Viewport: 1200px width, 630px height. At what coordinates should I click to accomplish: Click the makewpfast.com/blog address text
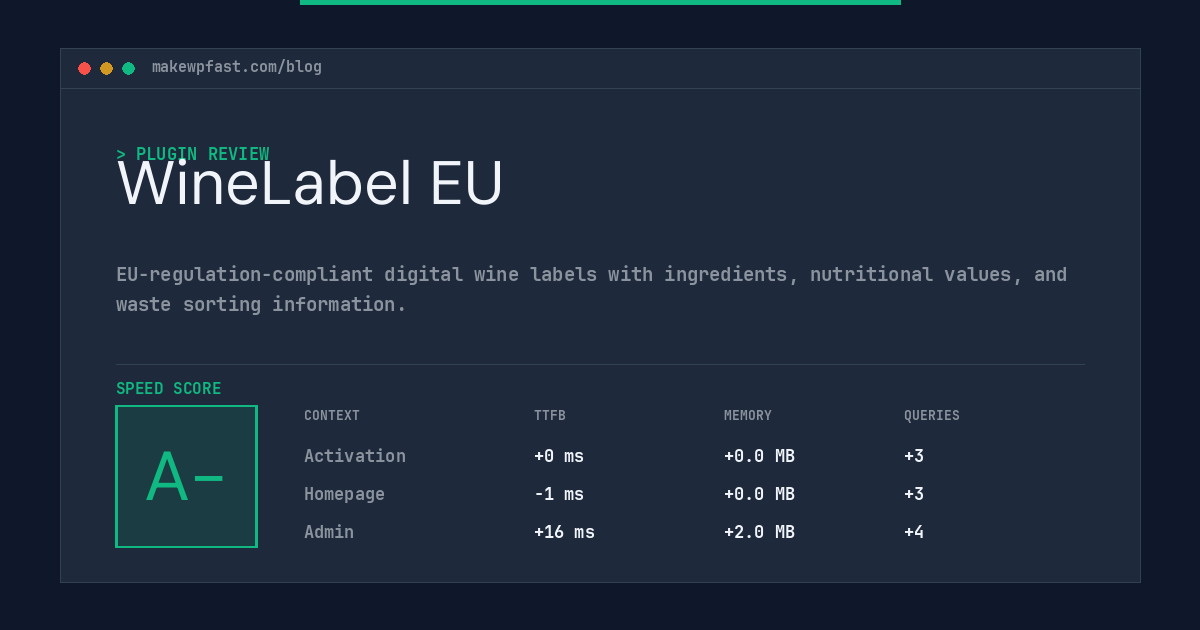point(237,67)
